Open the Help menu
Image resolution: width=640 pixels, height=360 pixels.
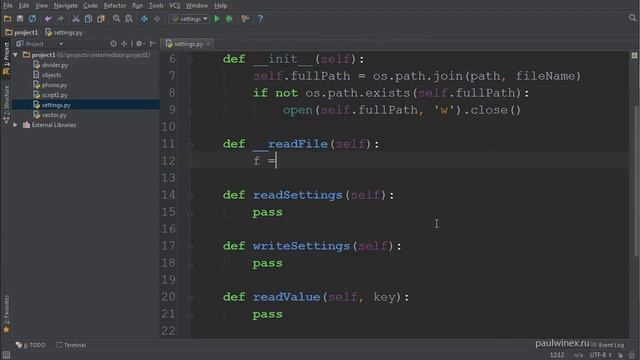coord(220,6)
